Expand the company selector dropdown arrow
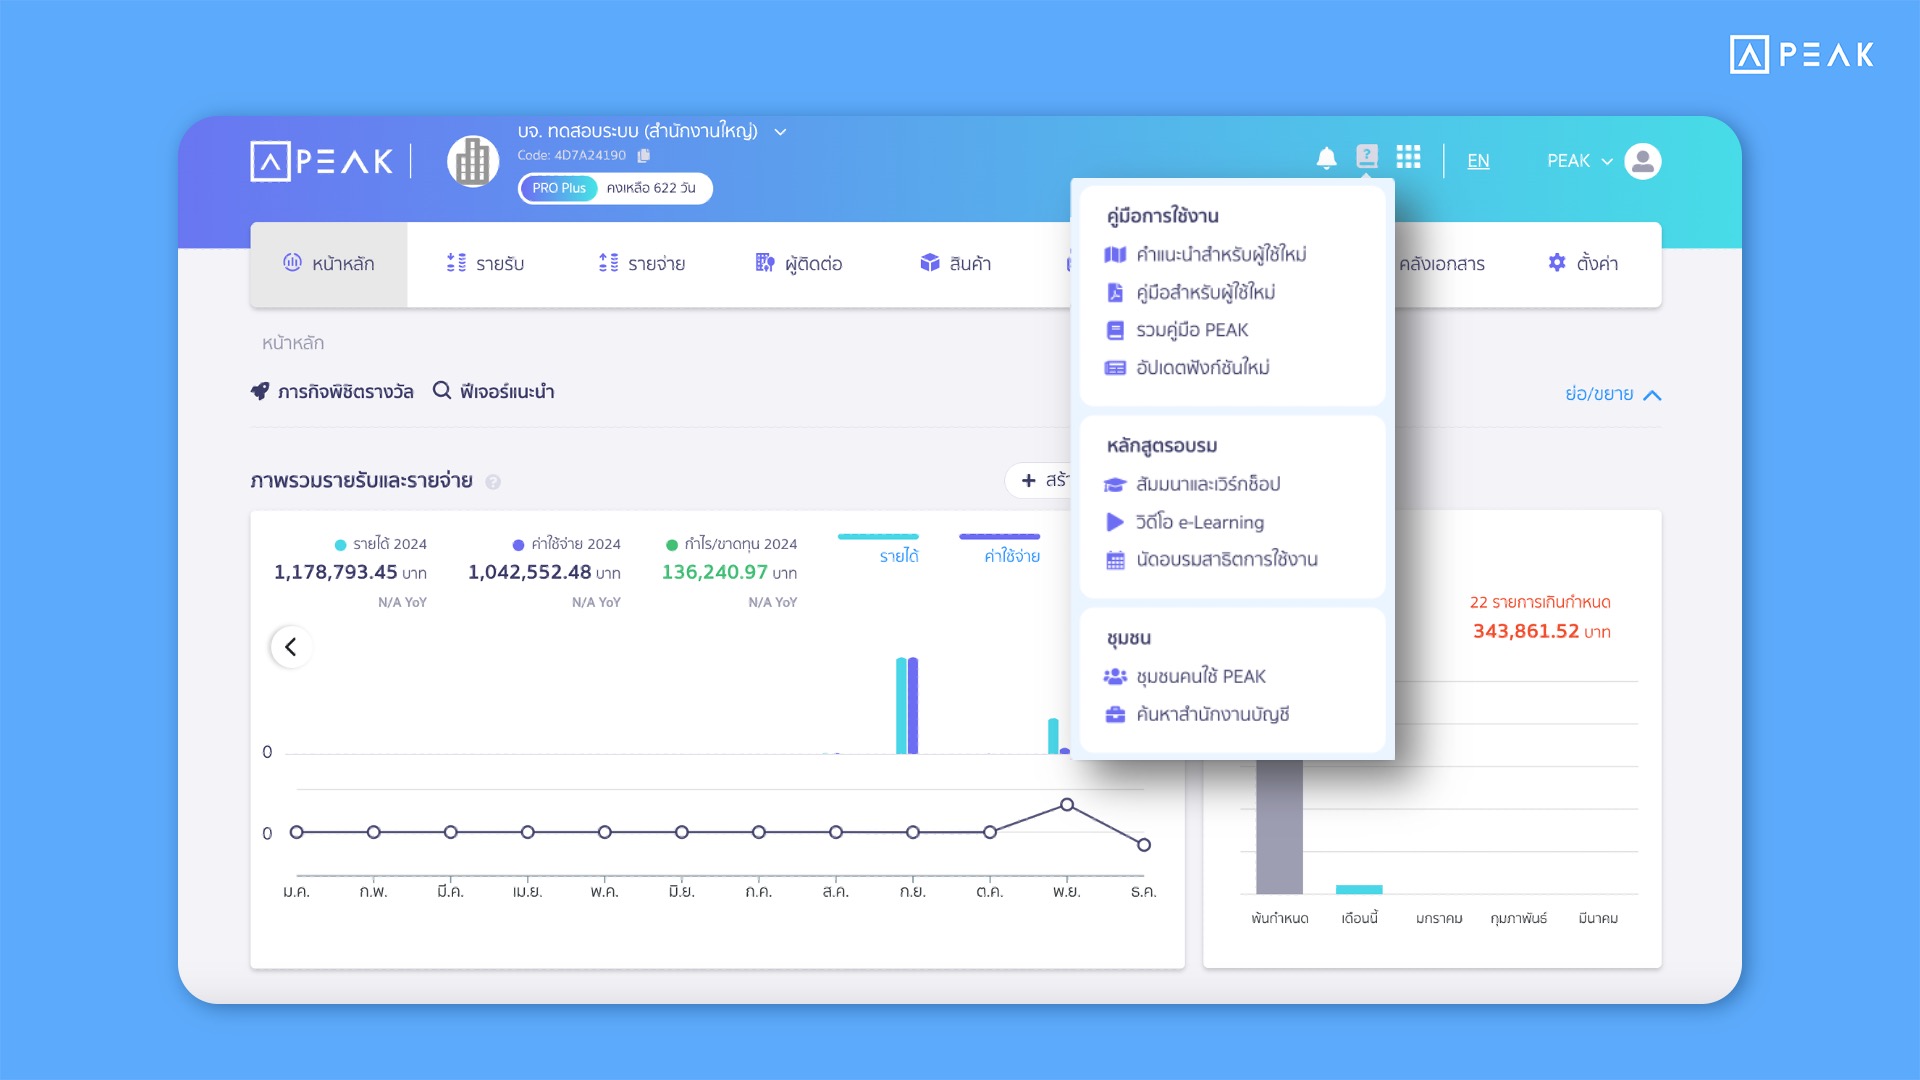The image size is (1920, 1080). (780, 132)
